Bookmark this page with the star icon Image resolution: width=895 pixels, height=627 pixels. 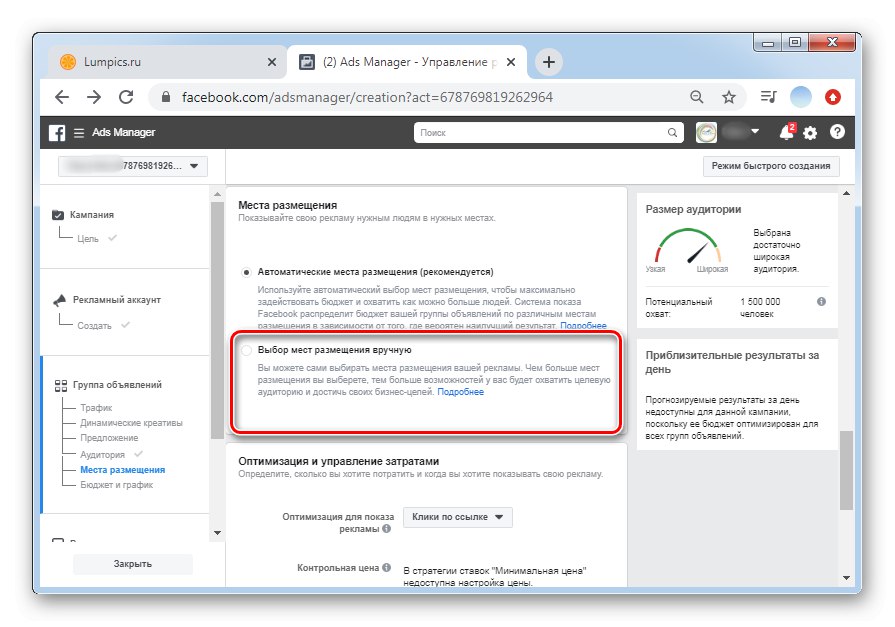coord(728,97)
